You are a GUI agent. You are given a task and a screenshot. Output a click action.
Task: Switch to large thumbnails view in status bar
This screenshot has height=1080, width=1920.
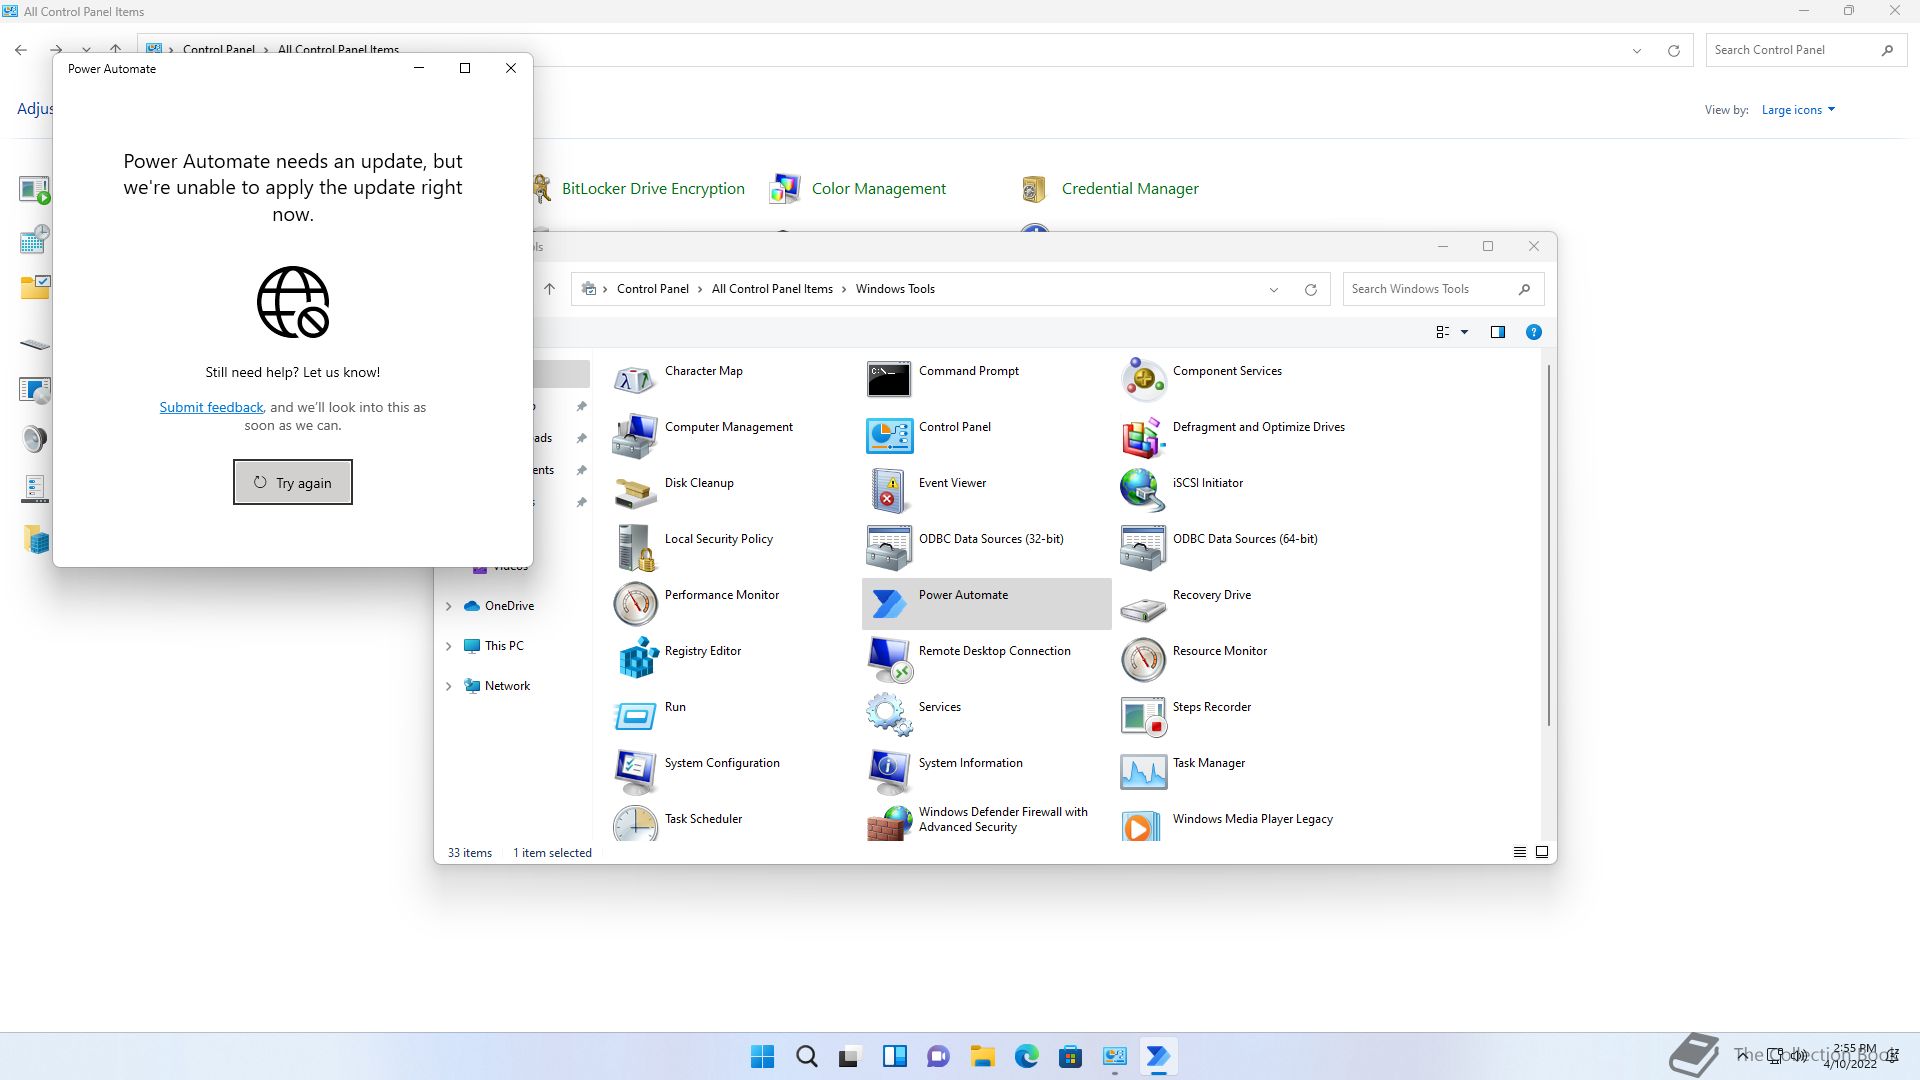click(1541, 852)
